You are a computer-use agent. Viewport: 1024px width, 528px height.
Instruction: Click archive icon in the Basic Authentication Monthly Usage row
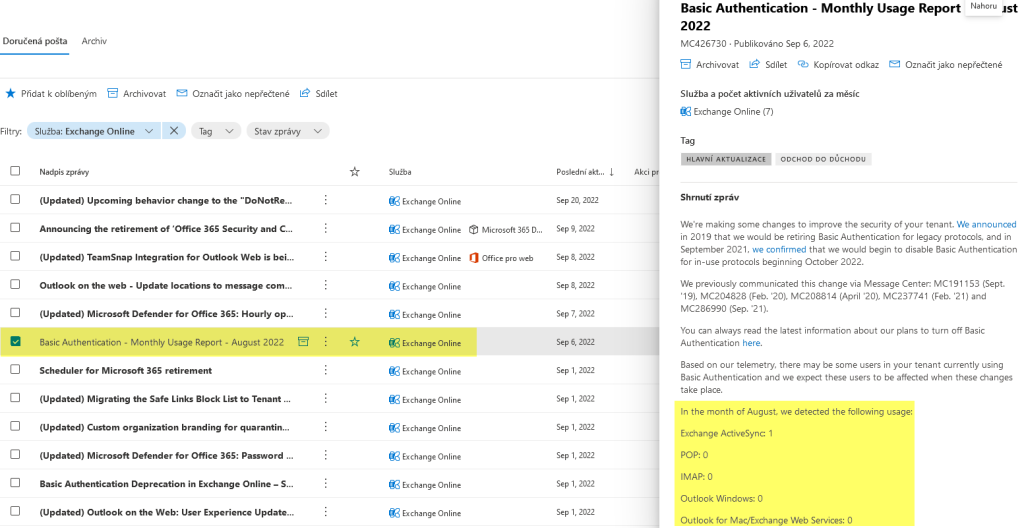click(x=303, y=341)
